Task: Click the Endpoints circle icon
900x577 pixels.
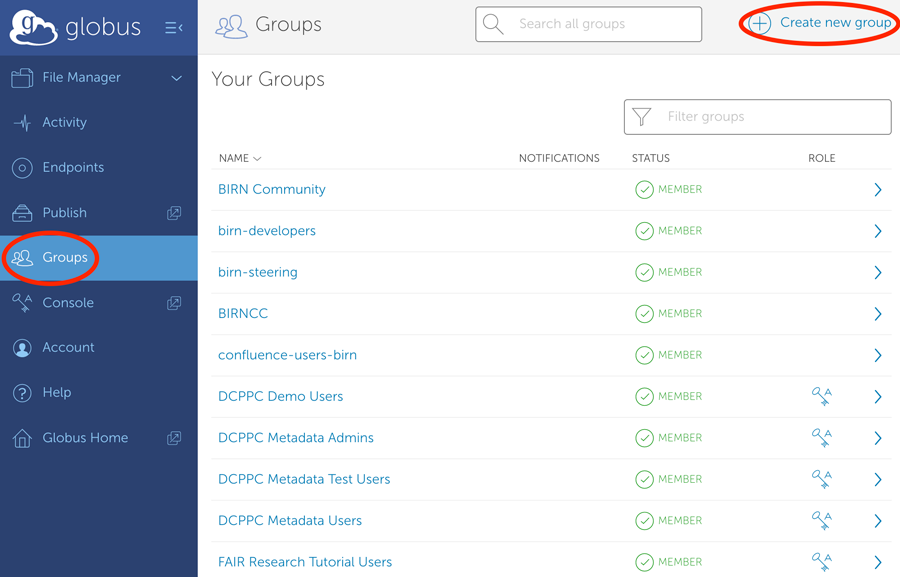Action: click(x=22, y=168)
